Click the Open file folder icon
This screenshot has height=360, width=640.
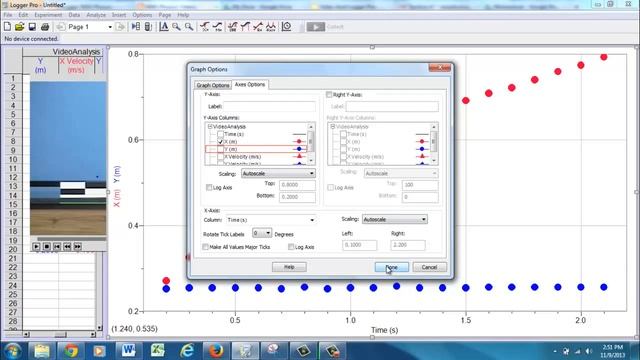pos(20,27)
